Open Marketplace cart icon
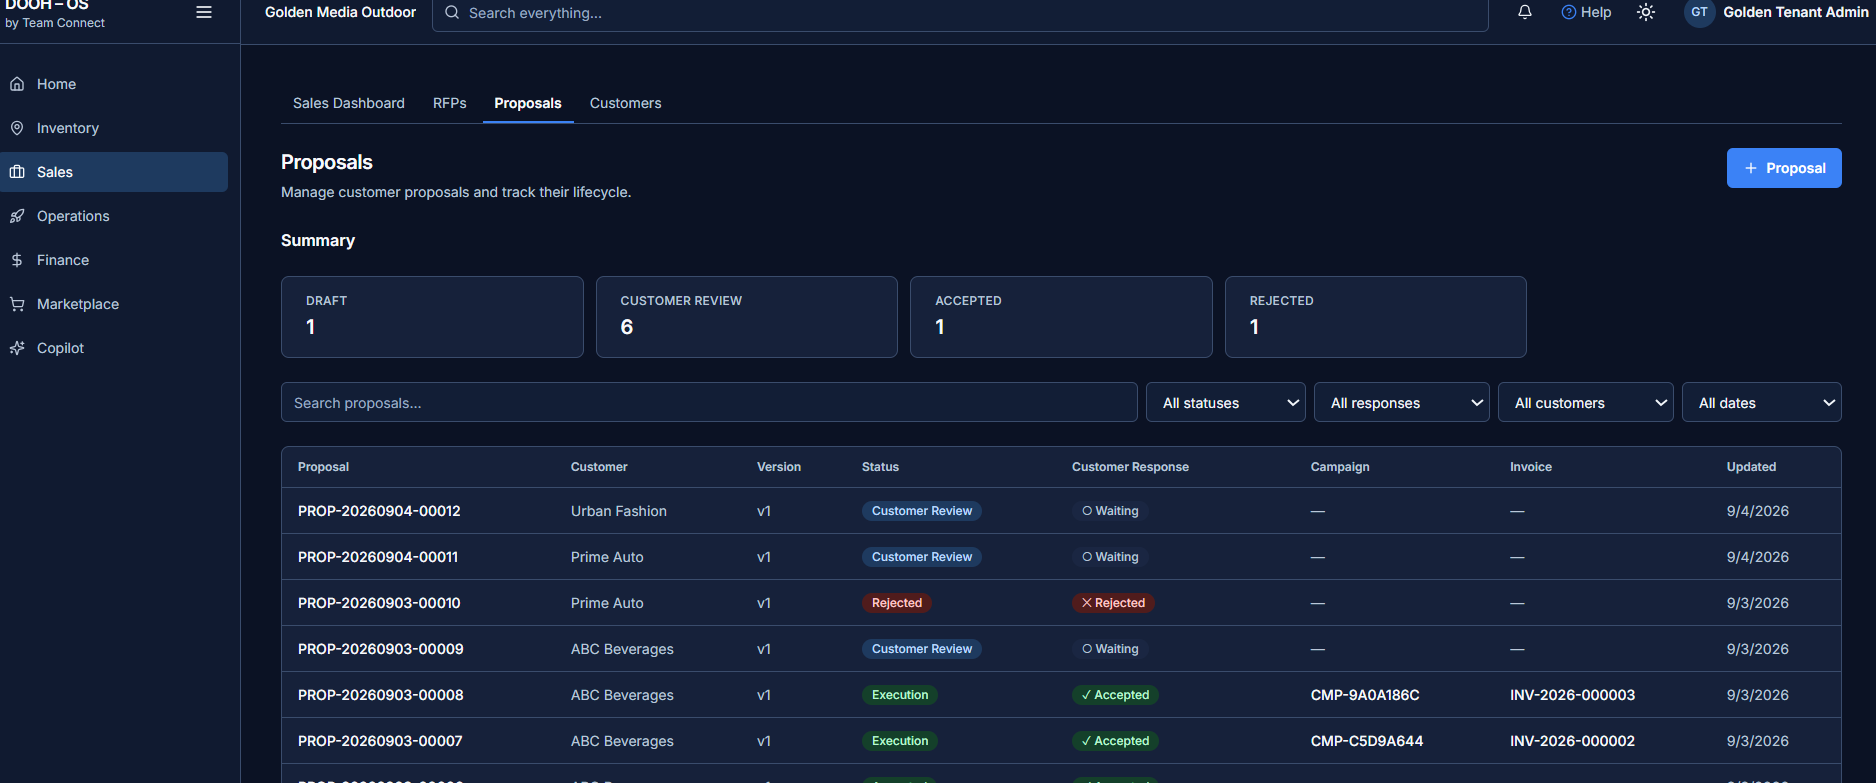This screenshot has height=783, width=1876. [x=17, y=304]
